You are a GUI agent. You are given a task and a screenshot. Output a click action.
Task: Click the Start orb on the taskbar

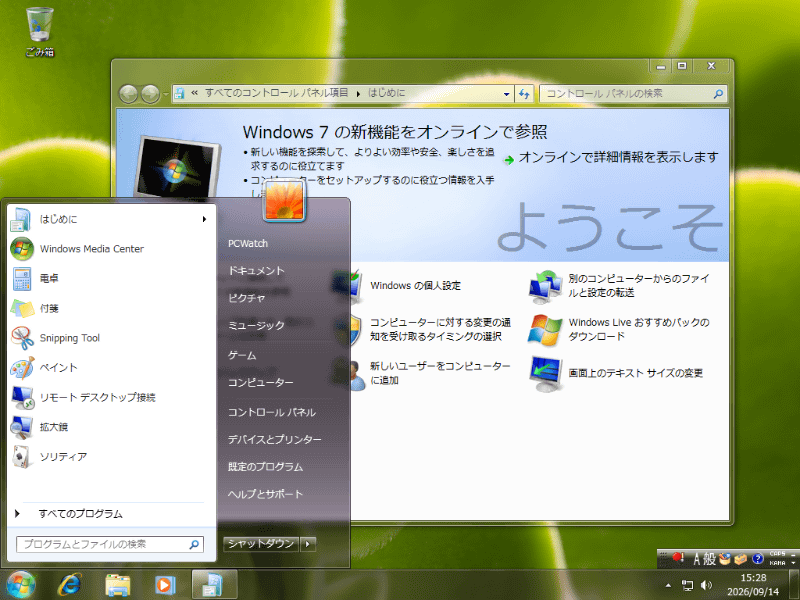click(20, 585)
